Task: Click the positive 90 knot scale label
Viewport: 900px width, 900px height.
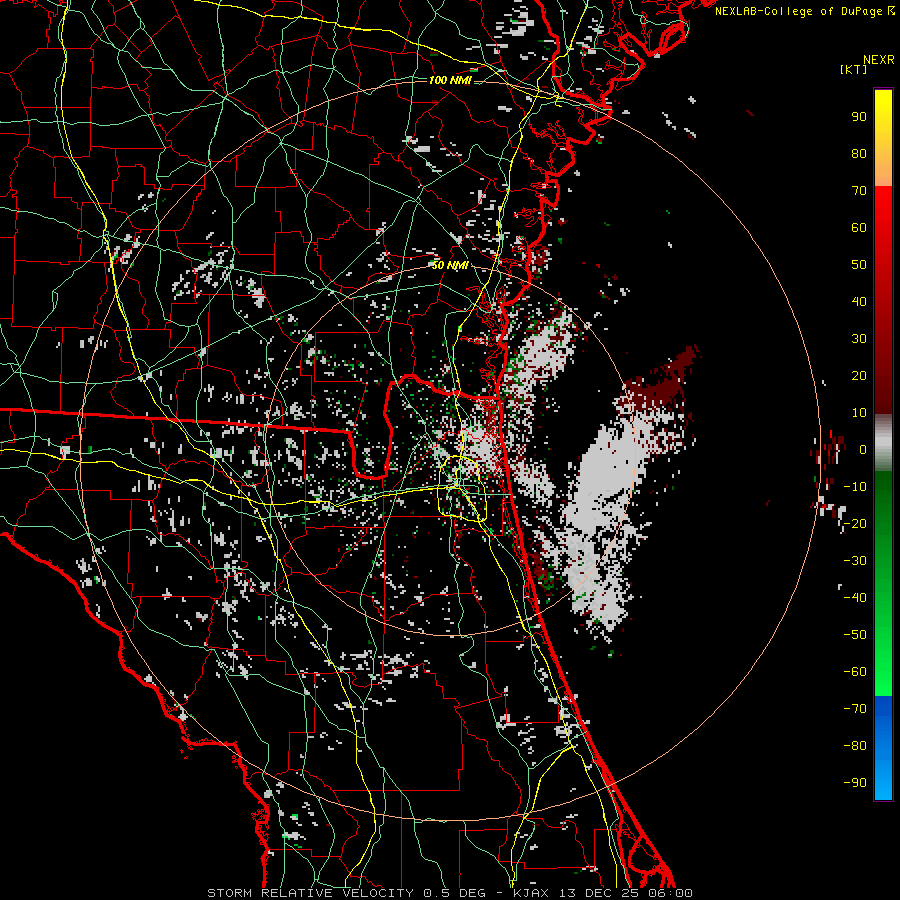Action: click(x=859, y=117)
